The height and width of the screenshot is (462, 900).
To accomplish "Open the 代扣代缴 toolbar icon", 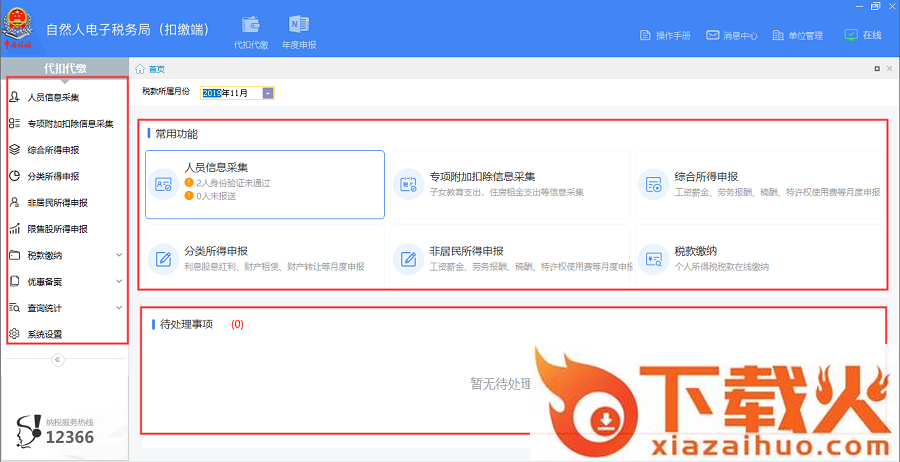I will (250, 31).
